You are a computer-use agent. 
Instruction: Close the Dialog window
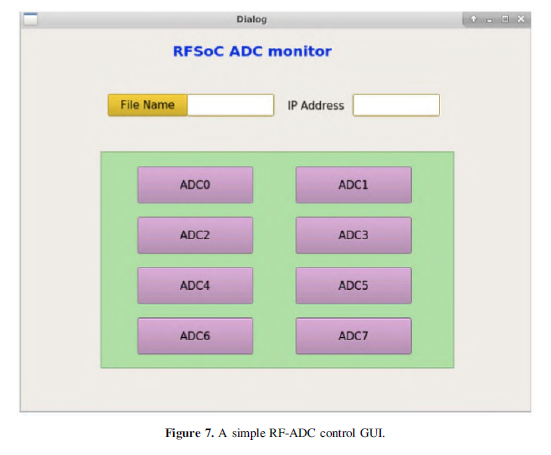point(521,19)
